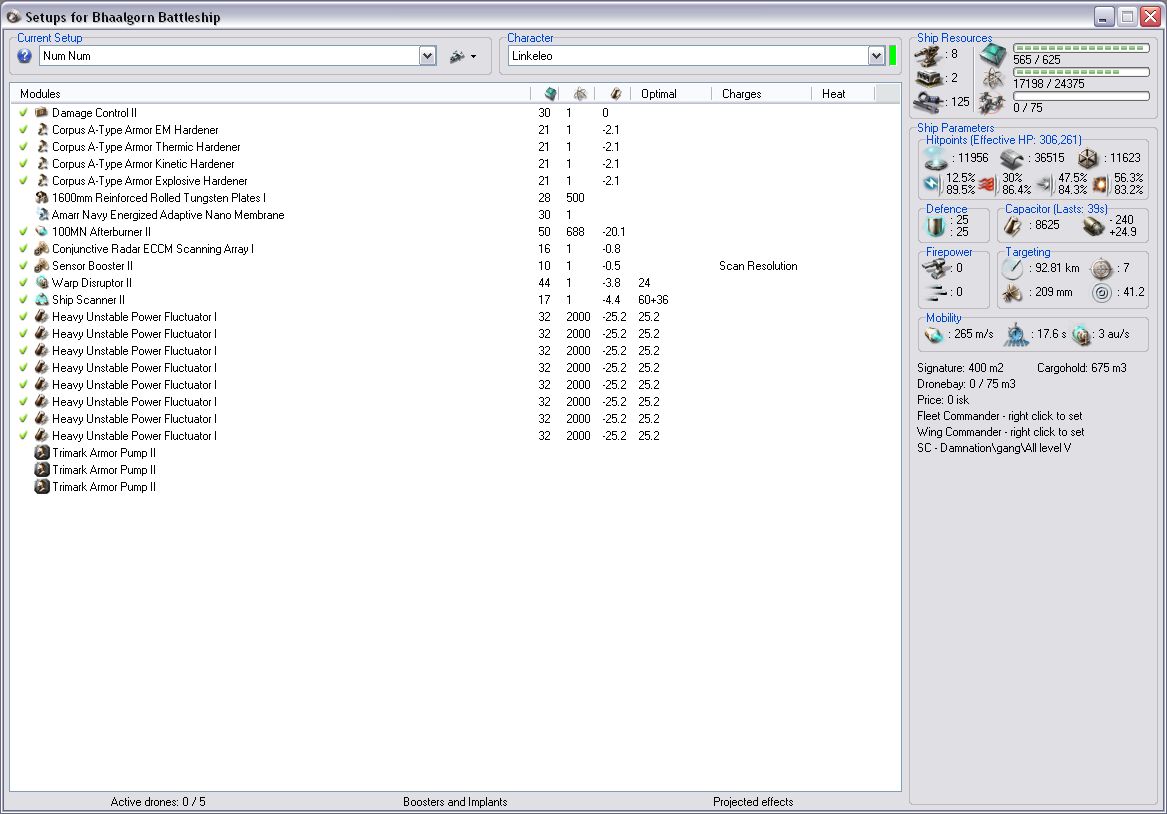Click into the Num Num setup name field
Image resolution: width=1167 pixels, height=814 pixels.
[229, 56]
